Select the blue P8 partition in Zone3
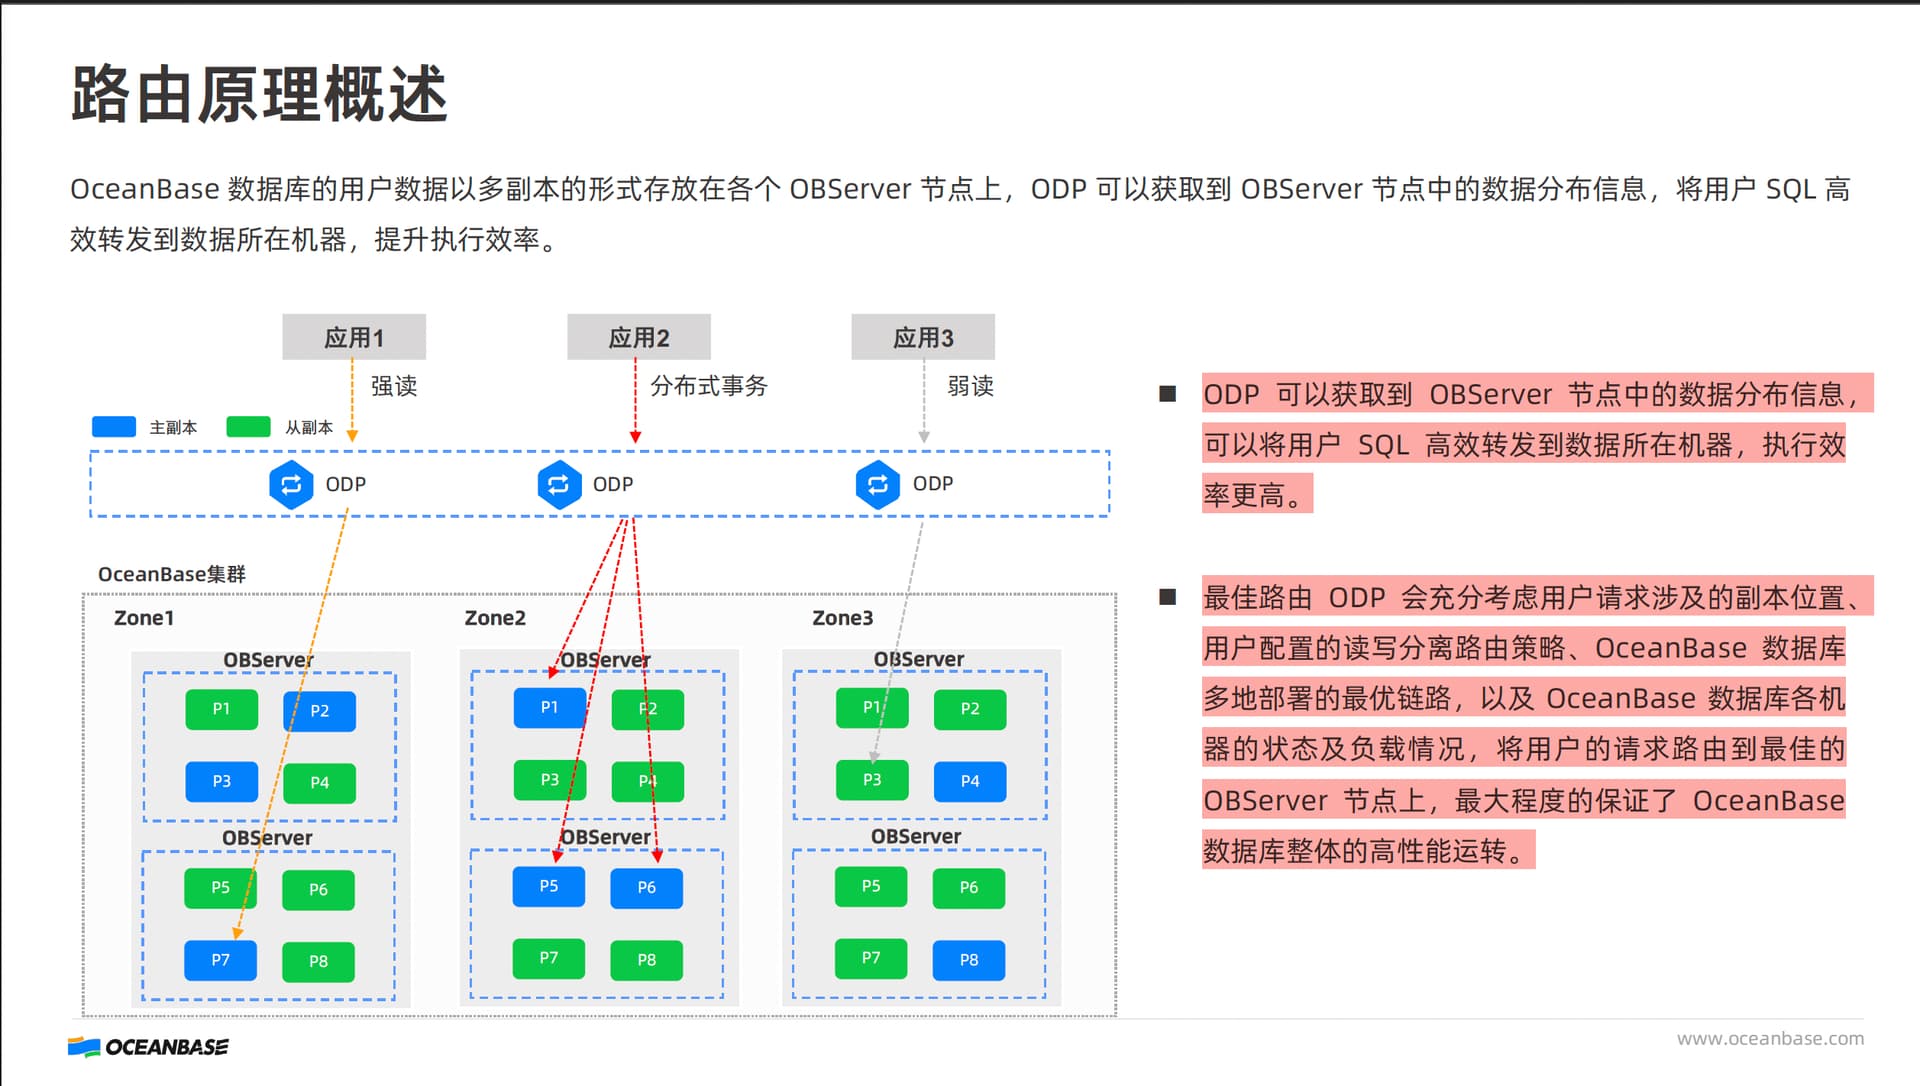The image size is (1920, 1086). click(x=968, y=960)
